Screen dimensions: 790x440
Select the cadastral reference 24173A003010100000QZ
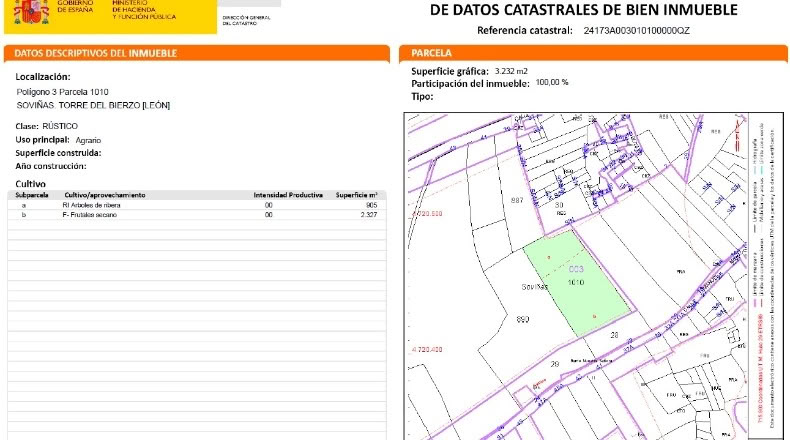[x=636, y=30]
